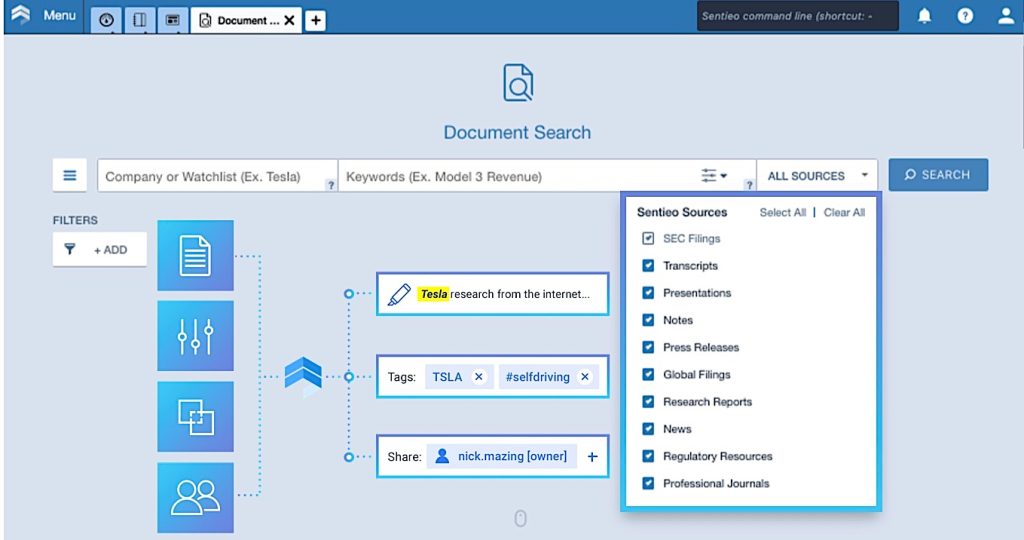Viewport: 1024px width, 540px height.
Task: Uncheck the Transcripts source checkbox
Action: (648, 266)
